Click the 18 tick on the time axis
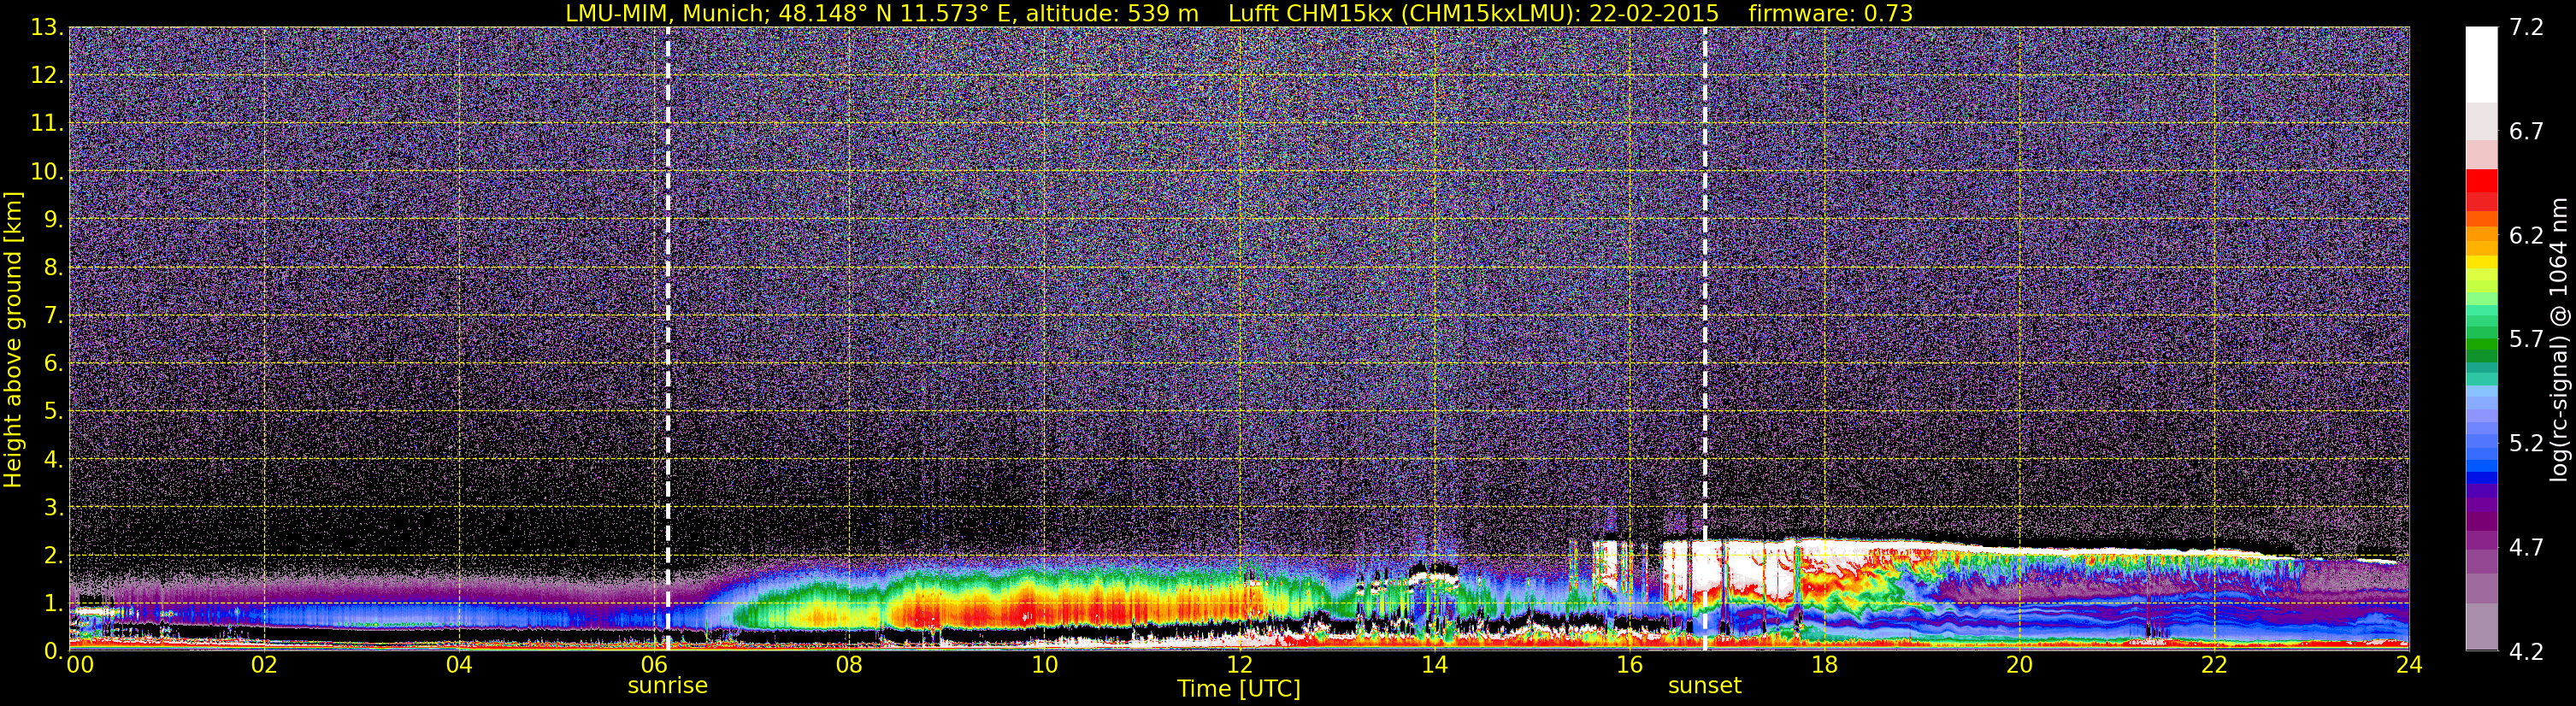Image resolution: width=2576 pixels, height=706 pixels. [x=1824, y=665]
